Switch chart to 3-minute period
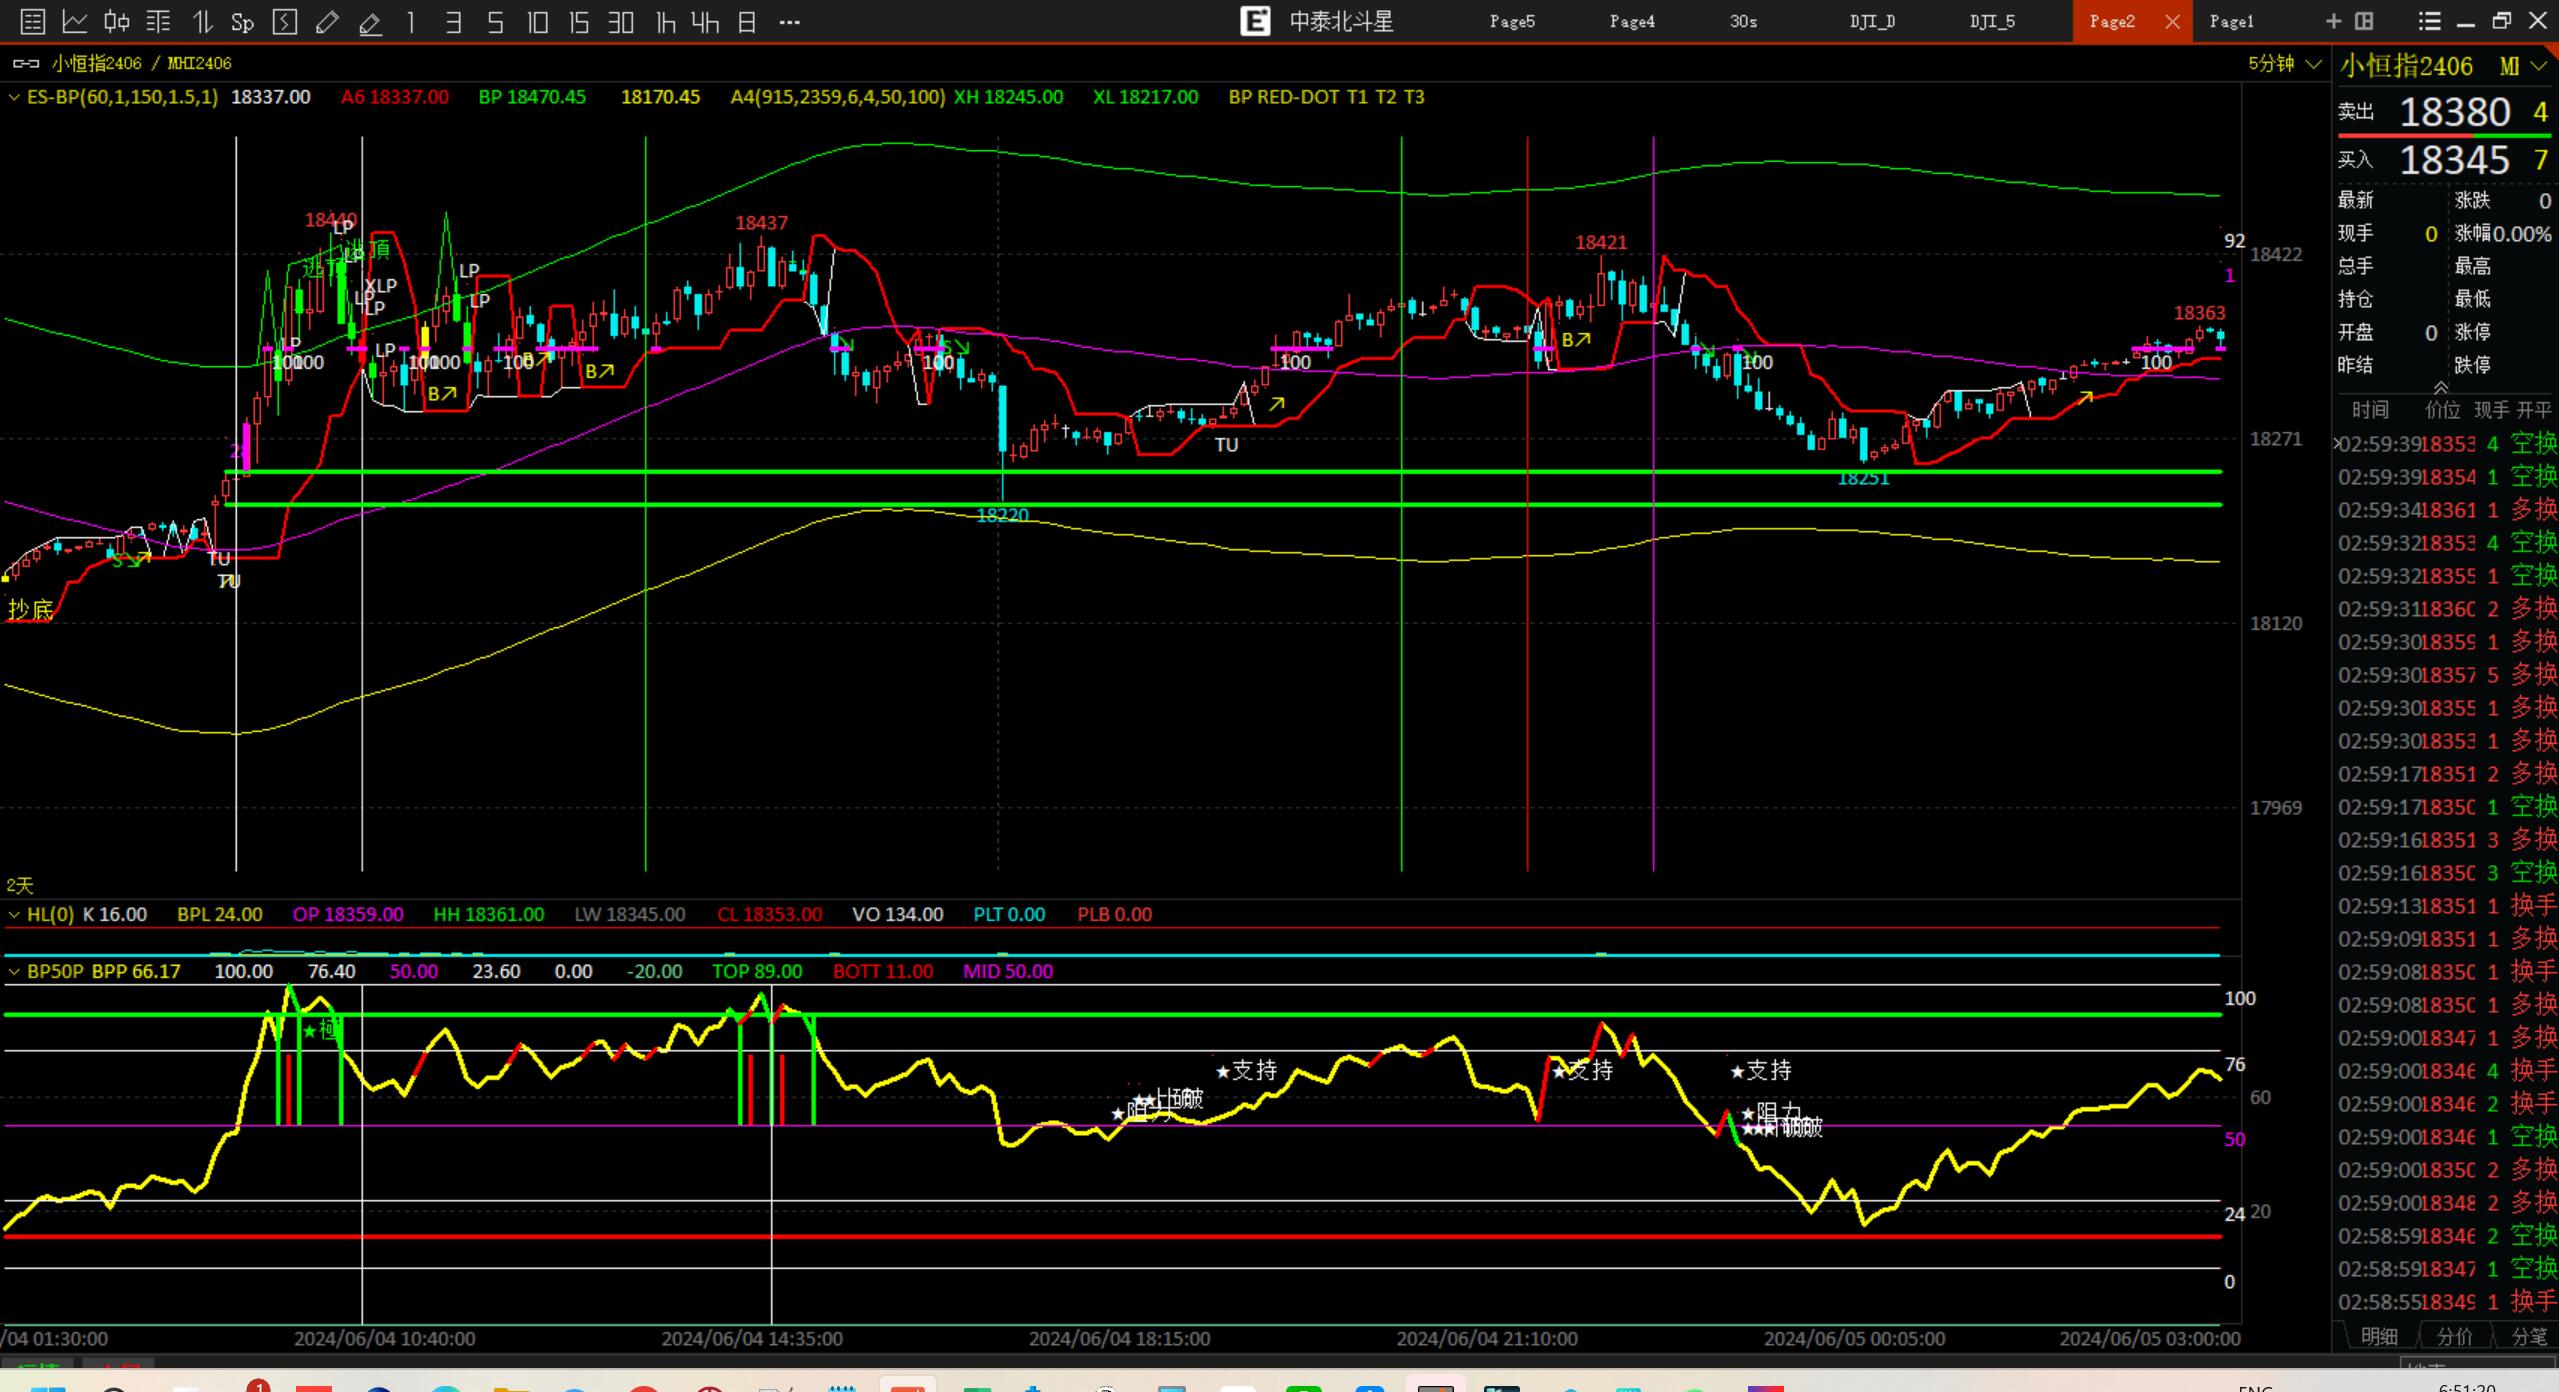This screenshot has width=2559, height=1392. point(453,22)
